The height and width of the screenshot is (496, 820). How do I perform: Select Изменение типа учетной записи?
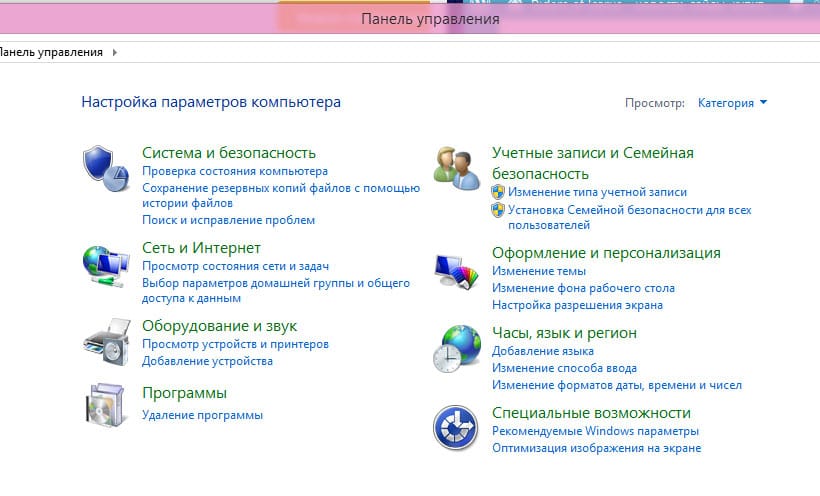(x=597, y=191)
